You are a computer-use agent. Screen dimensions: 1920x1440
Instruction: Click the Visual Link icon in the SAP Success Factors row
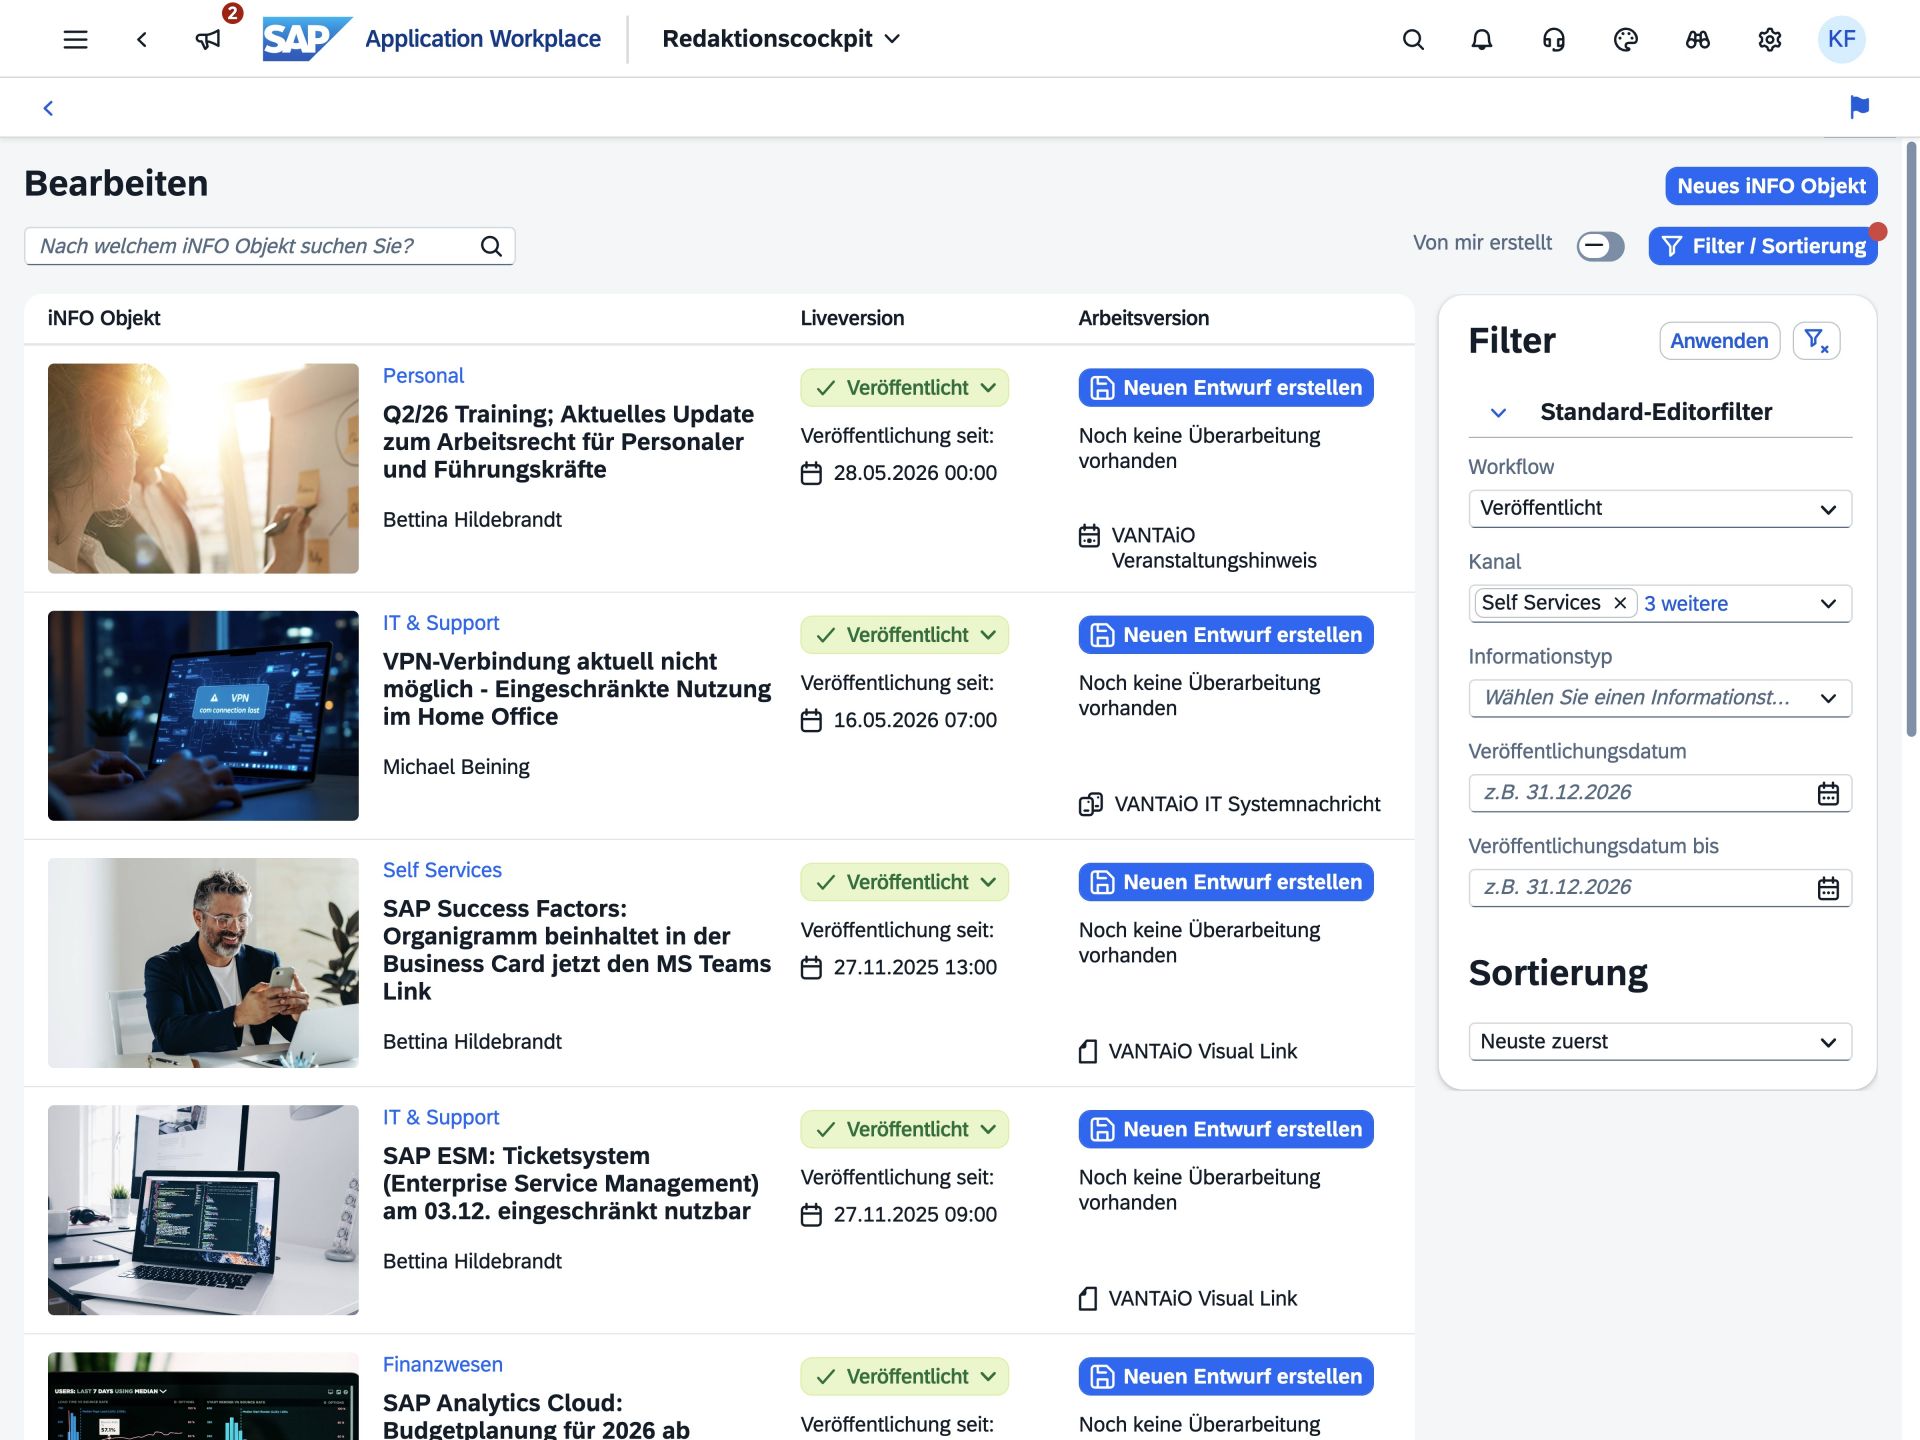click(1088, 1051)
